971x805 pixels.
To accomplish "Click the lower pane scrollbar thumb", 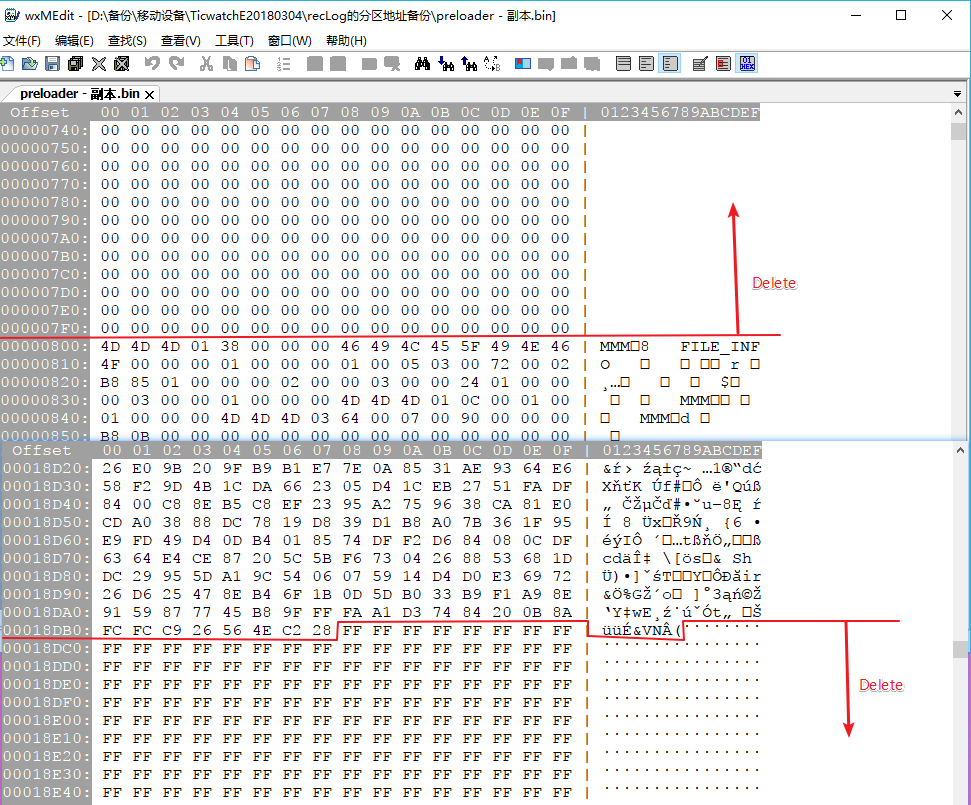I will 960,649.
